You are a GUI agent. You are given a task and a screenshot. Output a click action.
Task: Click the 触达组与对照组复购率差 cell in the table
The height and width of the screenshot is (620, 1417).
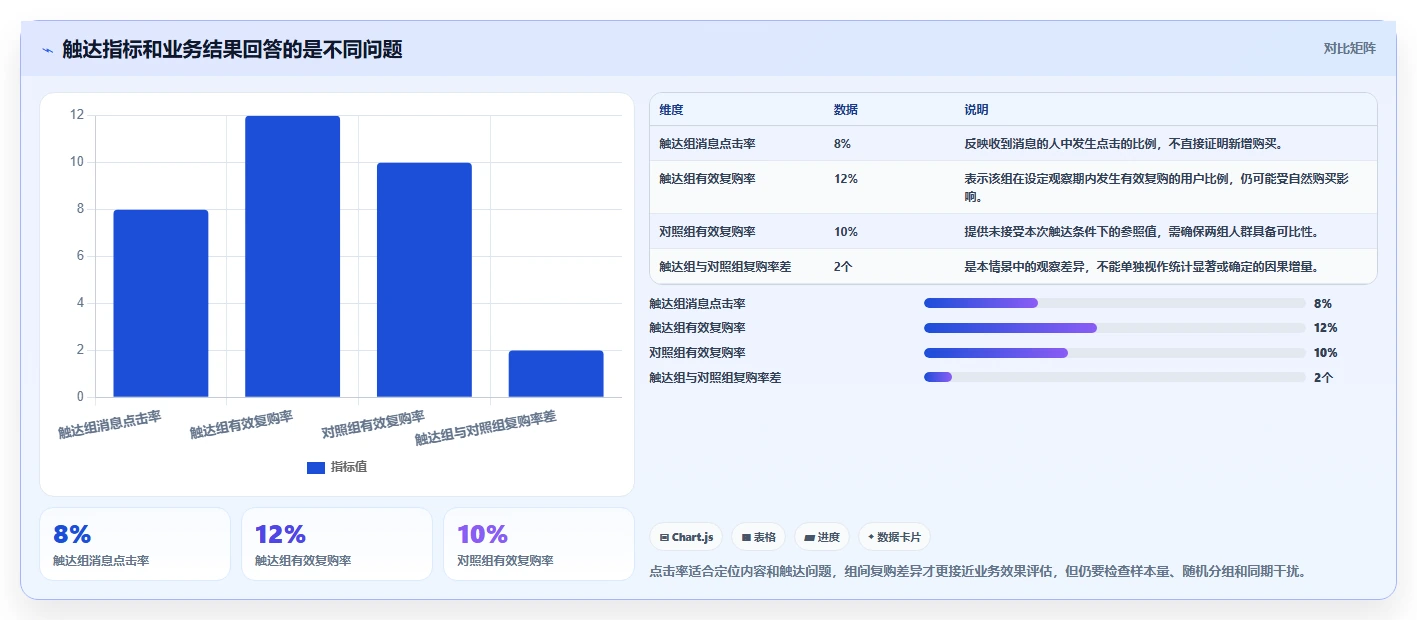[x=725, y=267]
